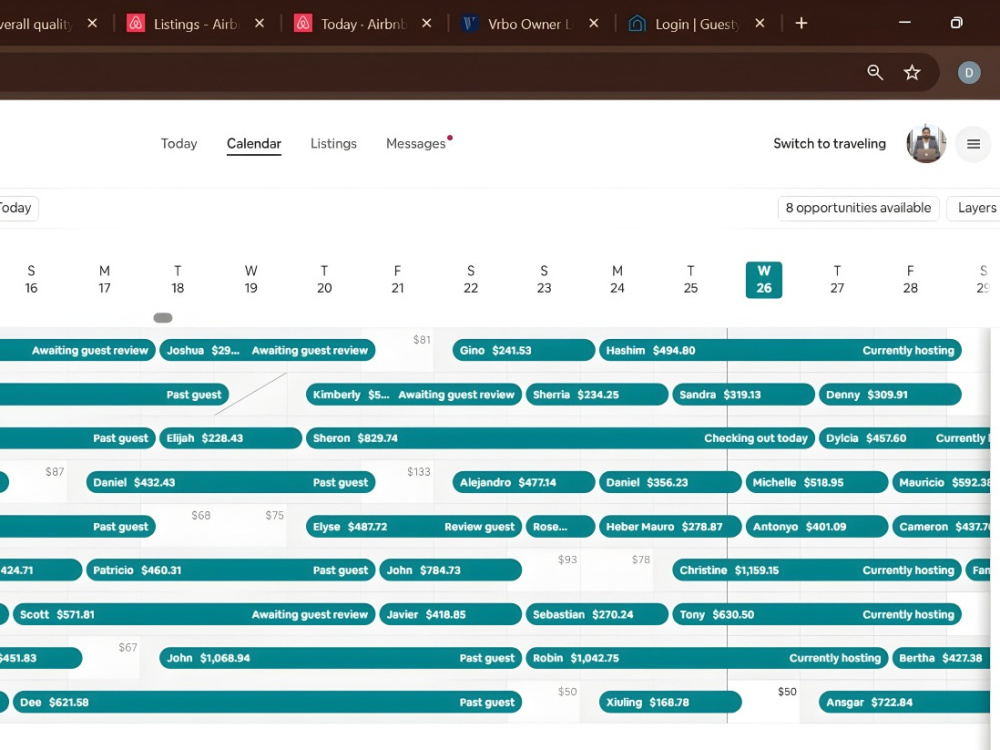
Task: Click the Vrbo favicon on browser tab
Action: click(469, 24)
